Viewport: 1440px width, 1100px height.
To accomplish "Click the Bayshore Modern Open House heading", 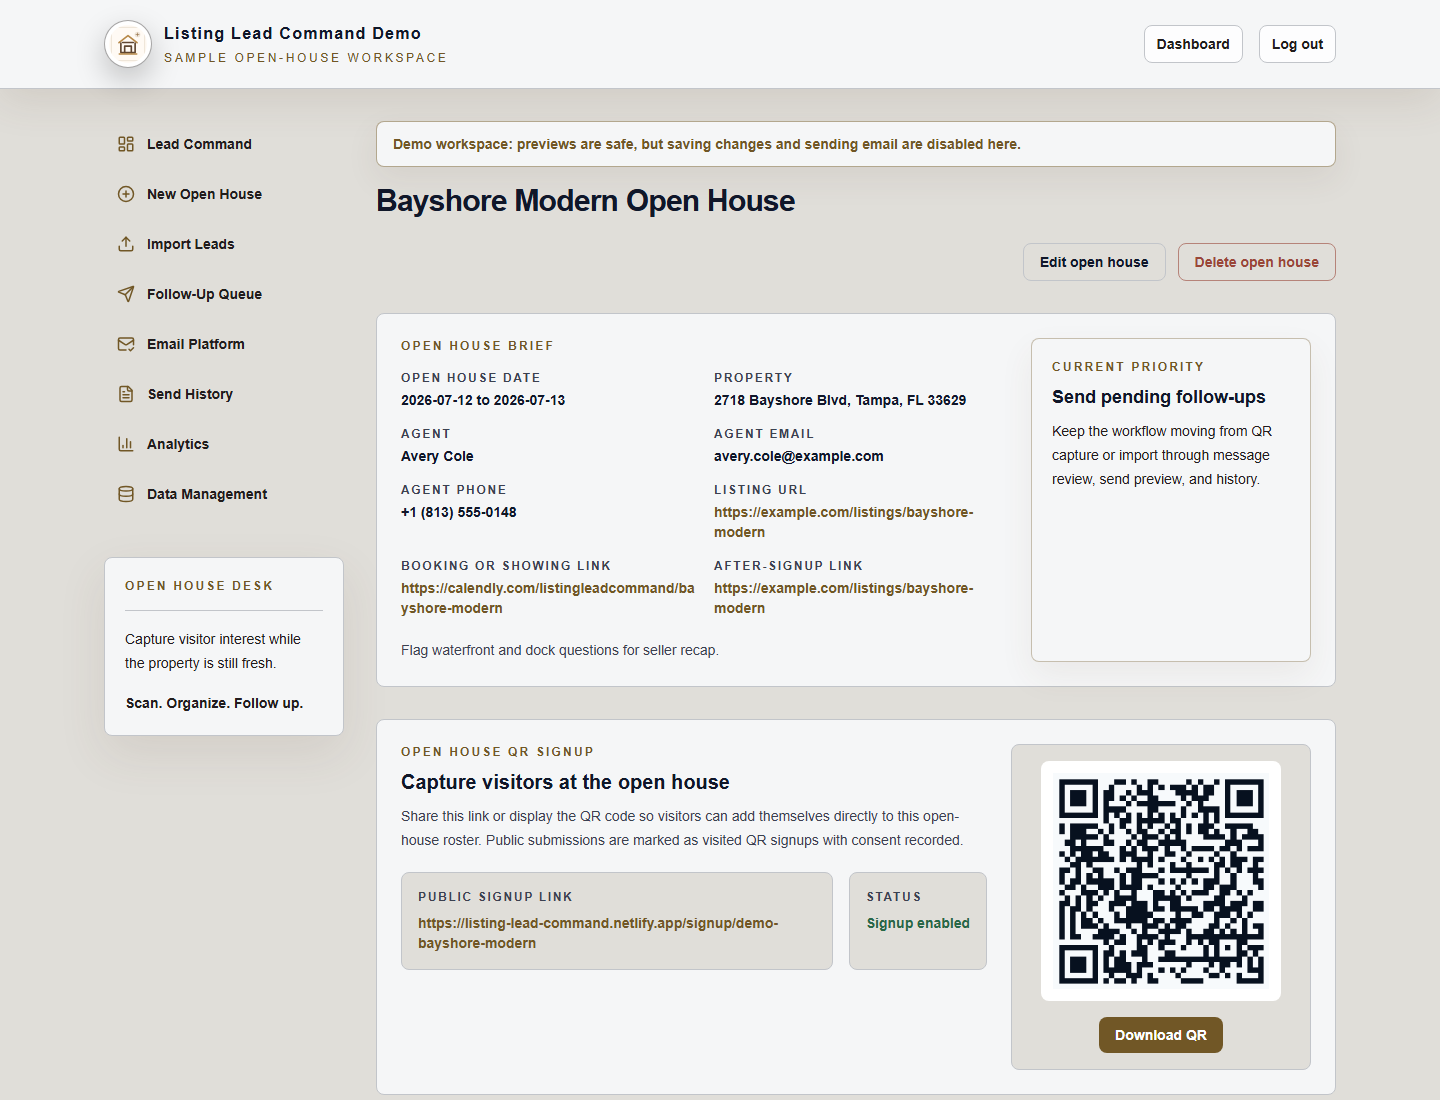I will click(585, 201).
